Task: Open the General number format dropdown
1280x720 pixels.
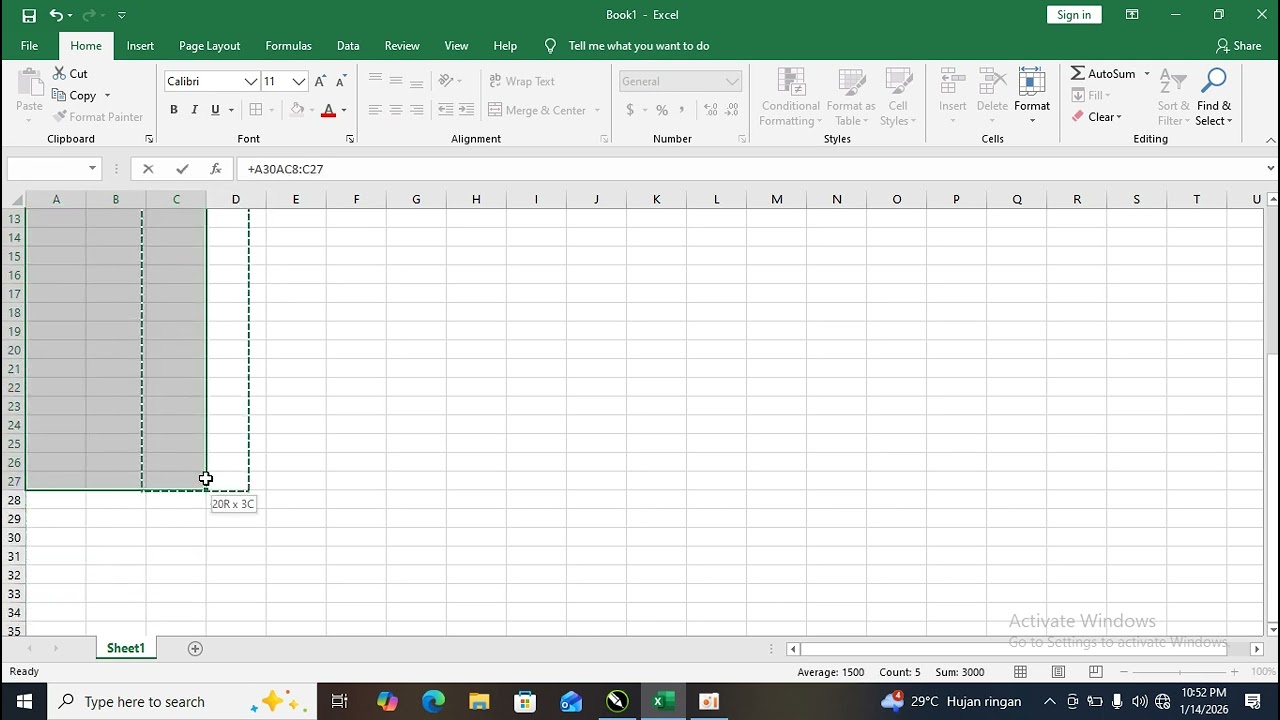Action: tap(732, 81)
